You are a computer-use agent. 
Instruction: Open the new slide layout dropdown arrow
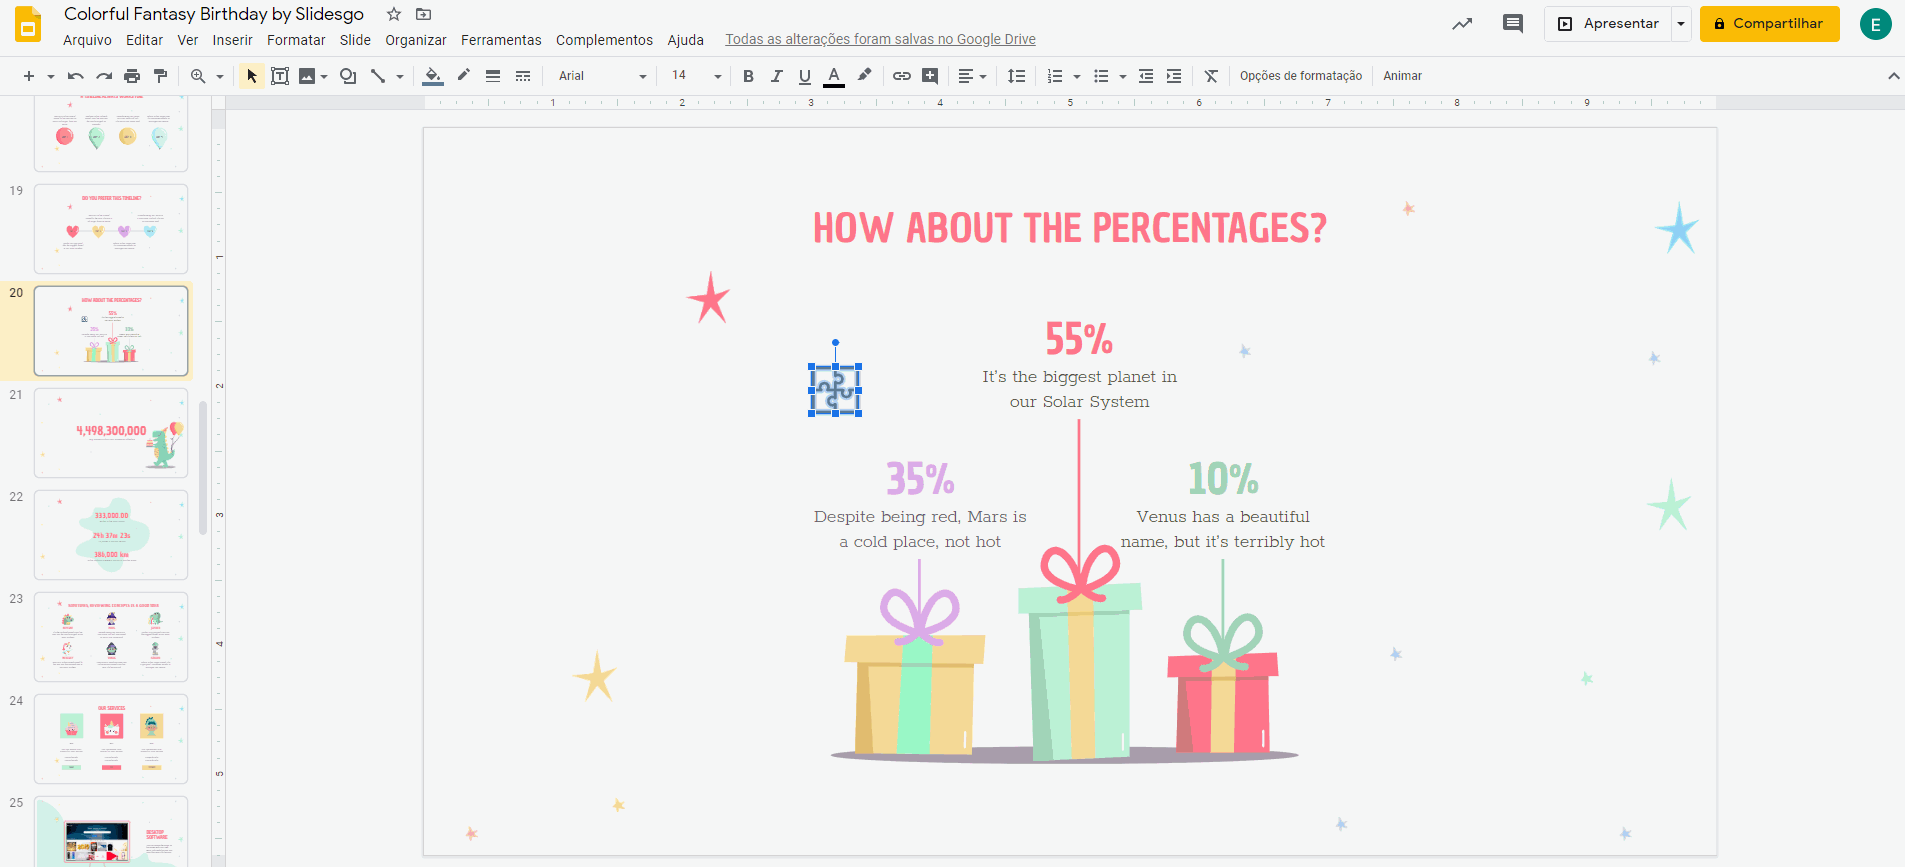coord(50,76)
